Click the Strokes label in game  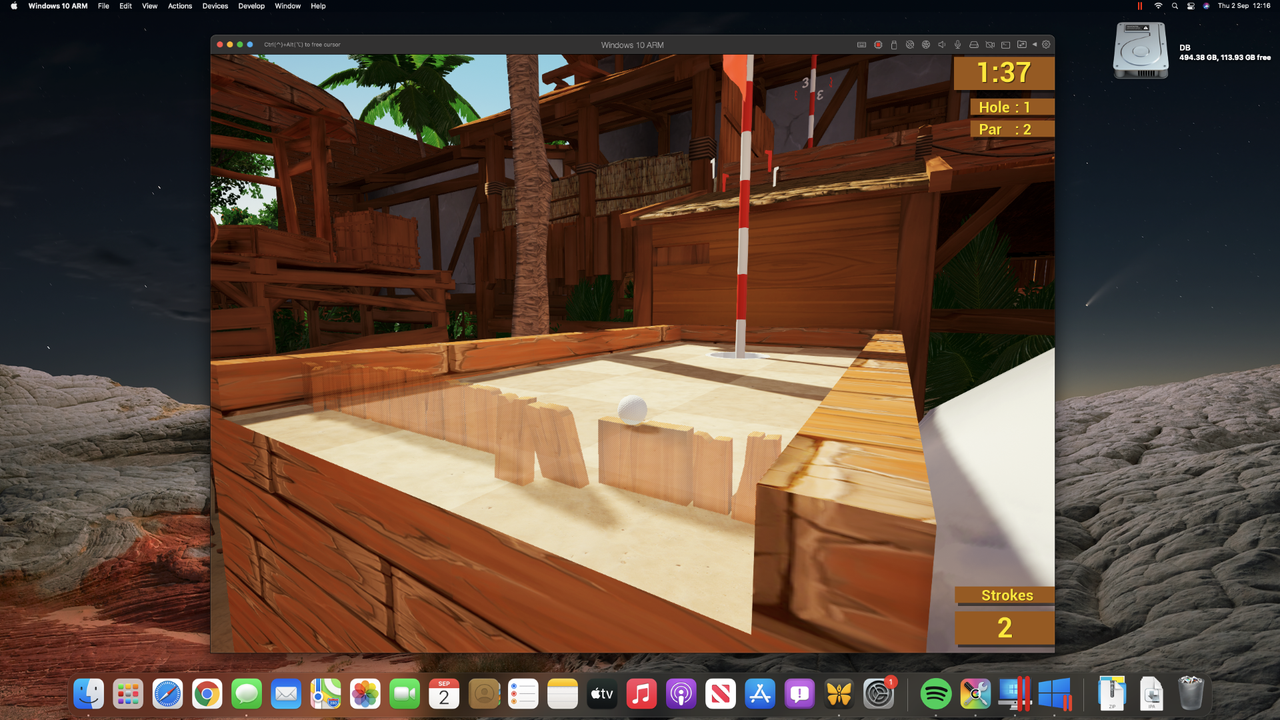coord(1006,595)
